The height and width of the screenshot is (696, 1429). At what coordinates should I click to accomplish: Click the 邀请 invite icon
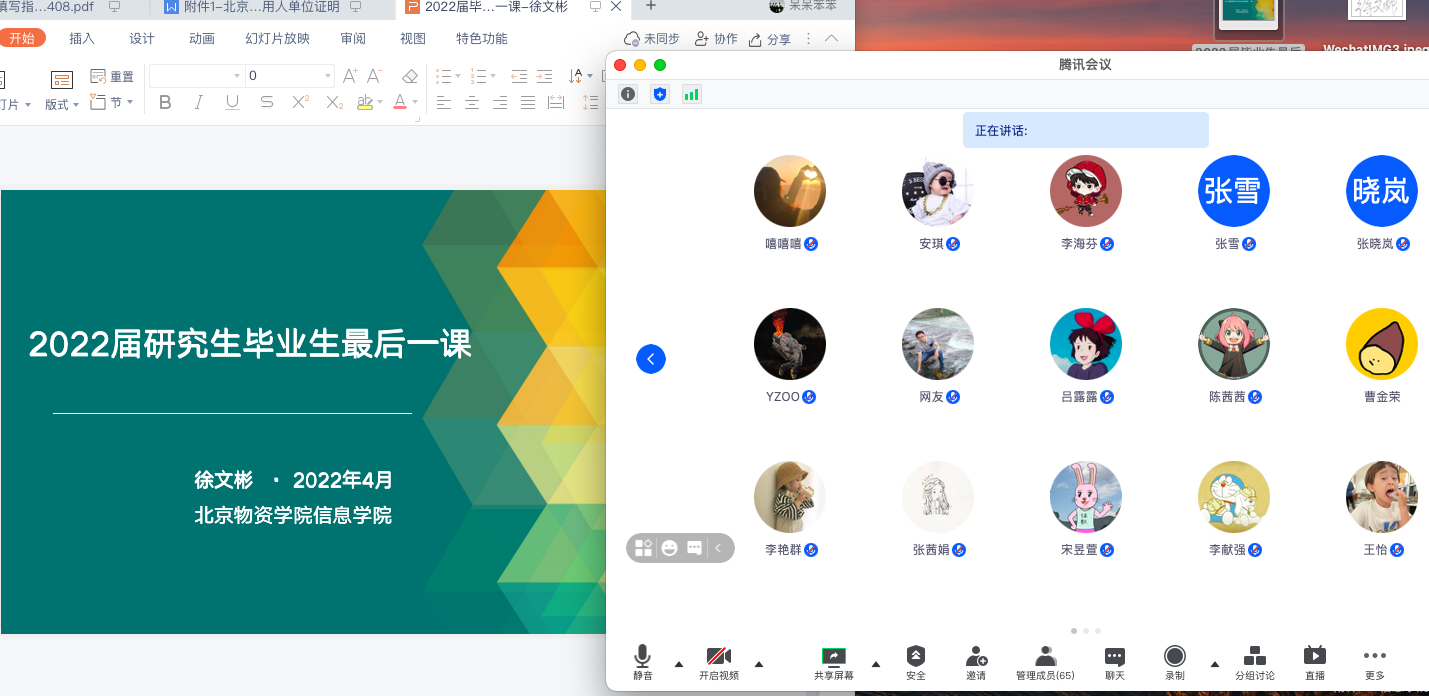[976, 657]
